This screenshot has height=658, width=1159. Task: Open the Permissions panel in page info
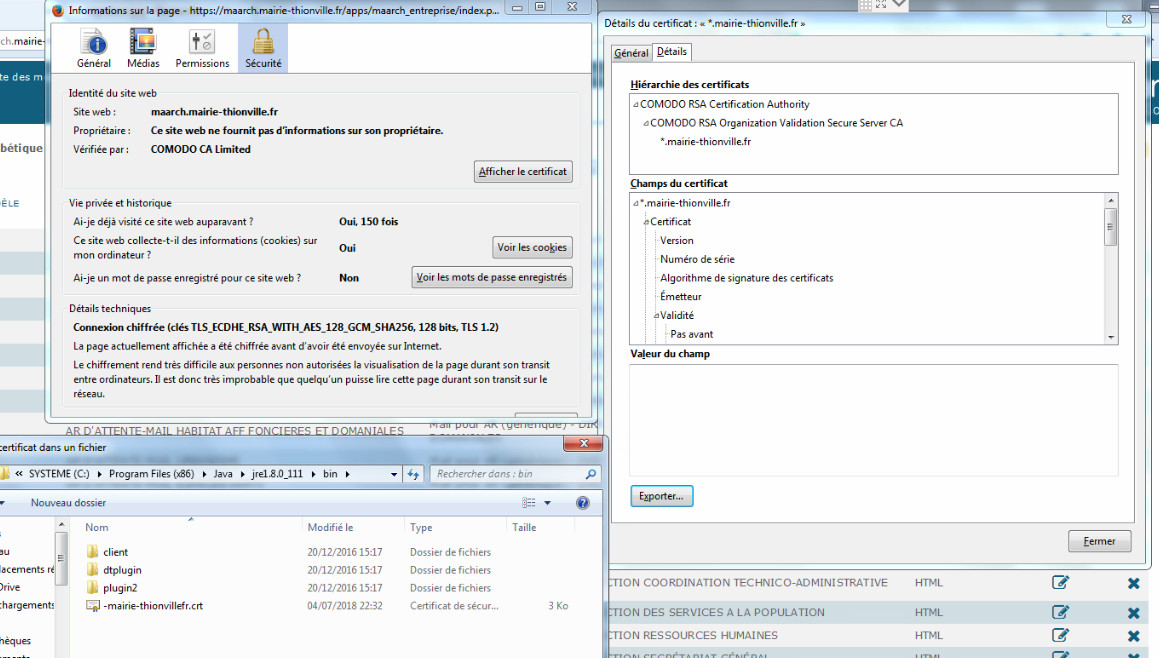click(202, 47)
